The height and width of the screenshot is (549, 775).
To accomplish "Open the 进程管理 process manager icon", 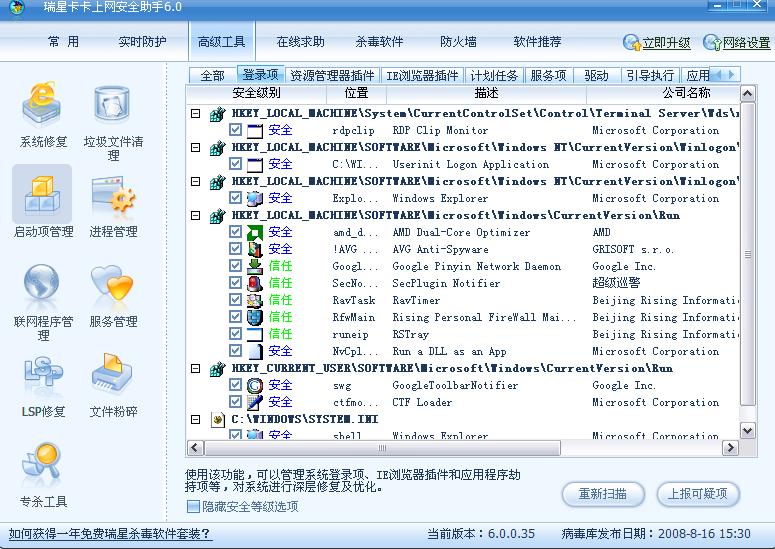I will (x=113, y=196).
